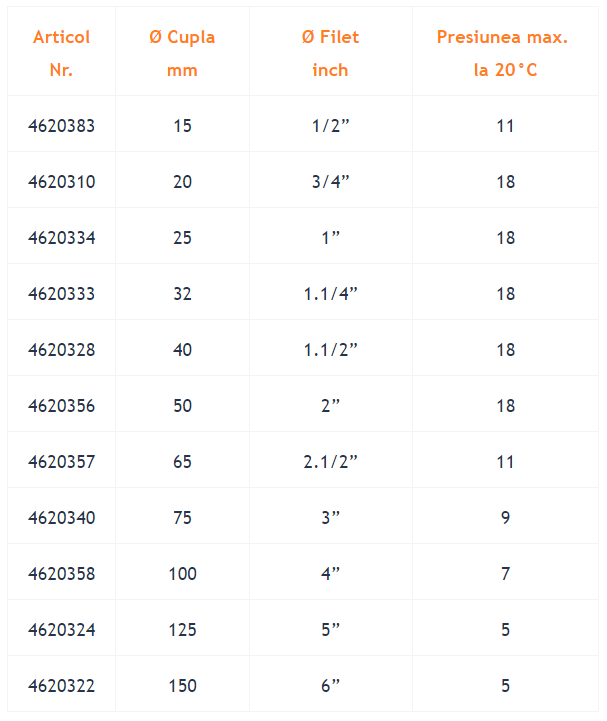
Task: Click the Ø Filet inch column header
Action: click(330, 53)
